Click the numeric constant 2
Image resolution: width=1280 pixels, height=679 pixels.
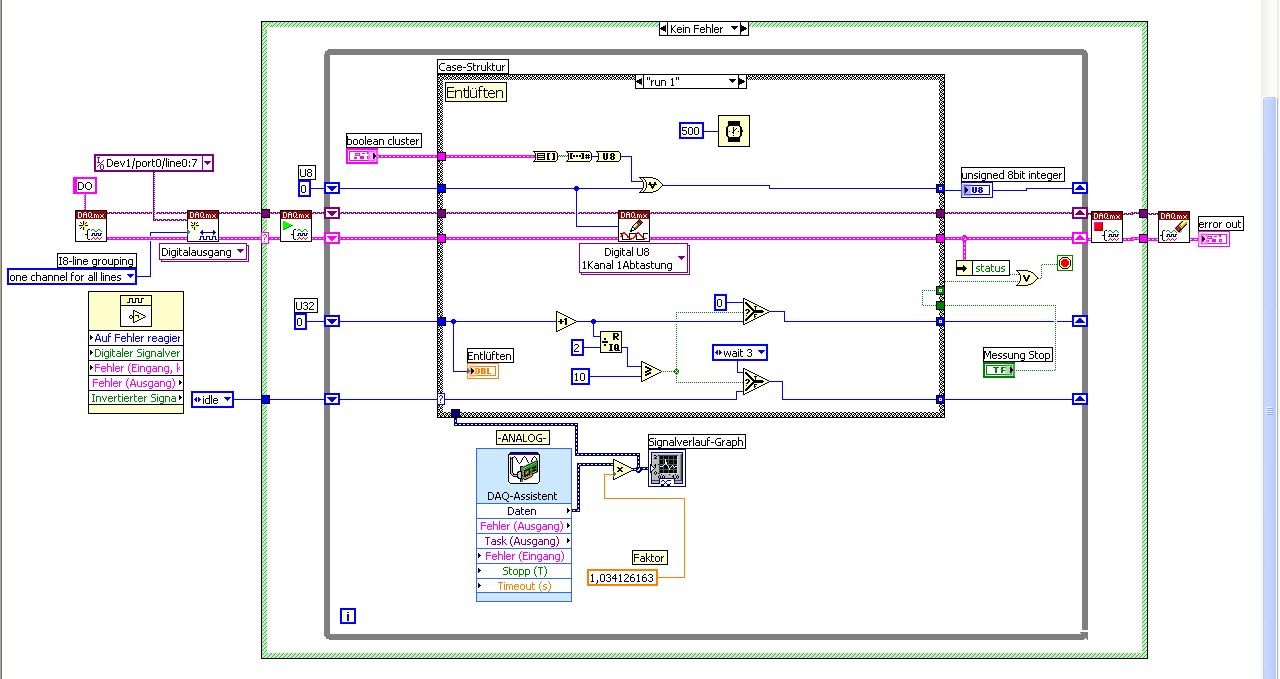(x=577, y=347)
